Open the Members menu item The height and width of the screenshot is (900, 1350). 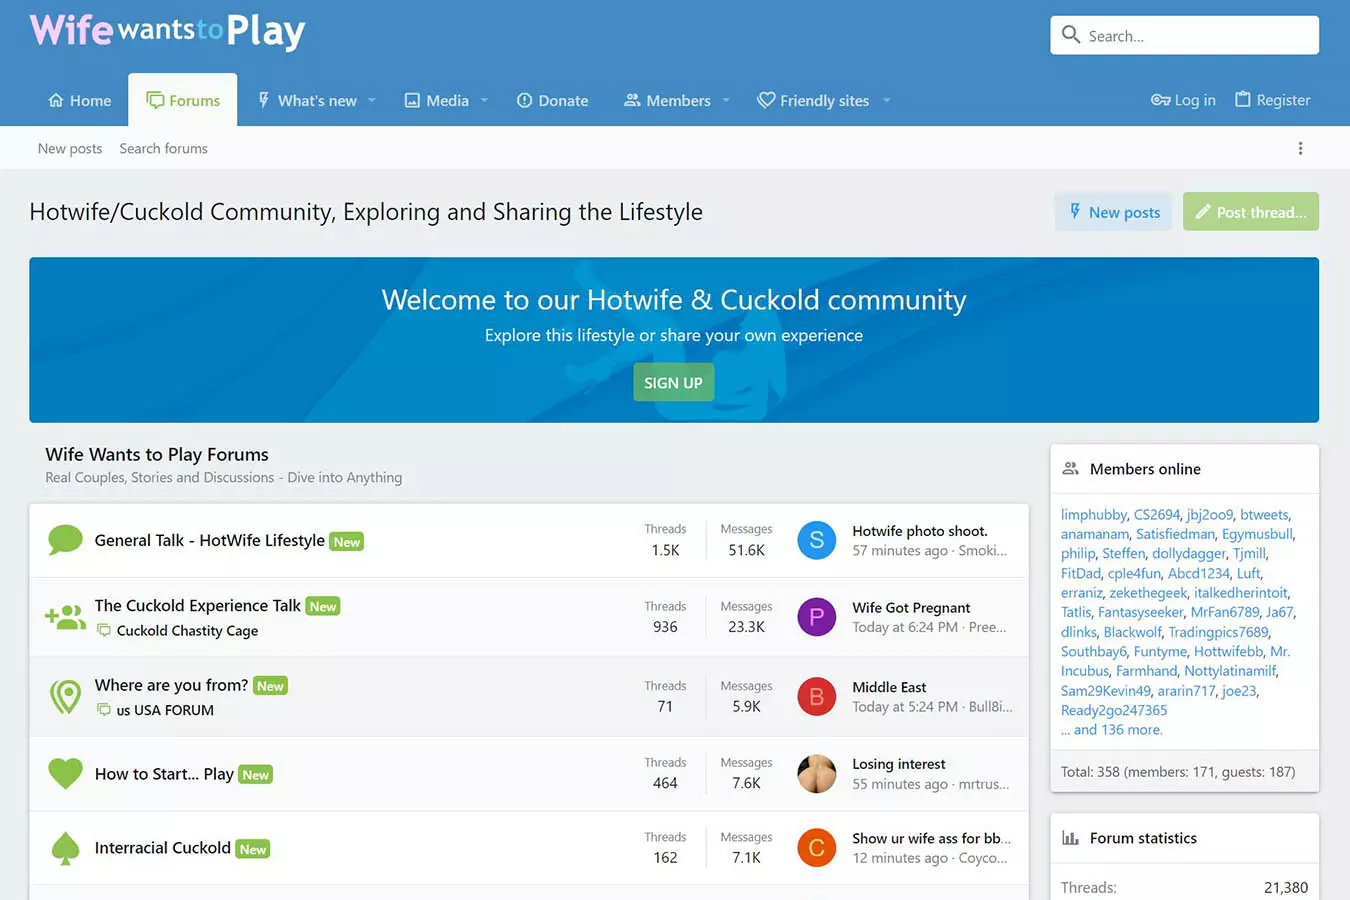667,100
